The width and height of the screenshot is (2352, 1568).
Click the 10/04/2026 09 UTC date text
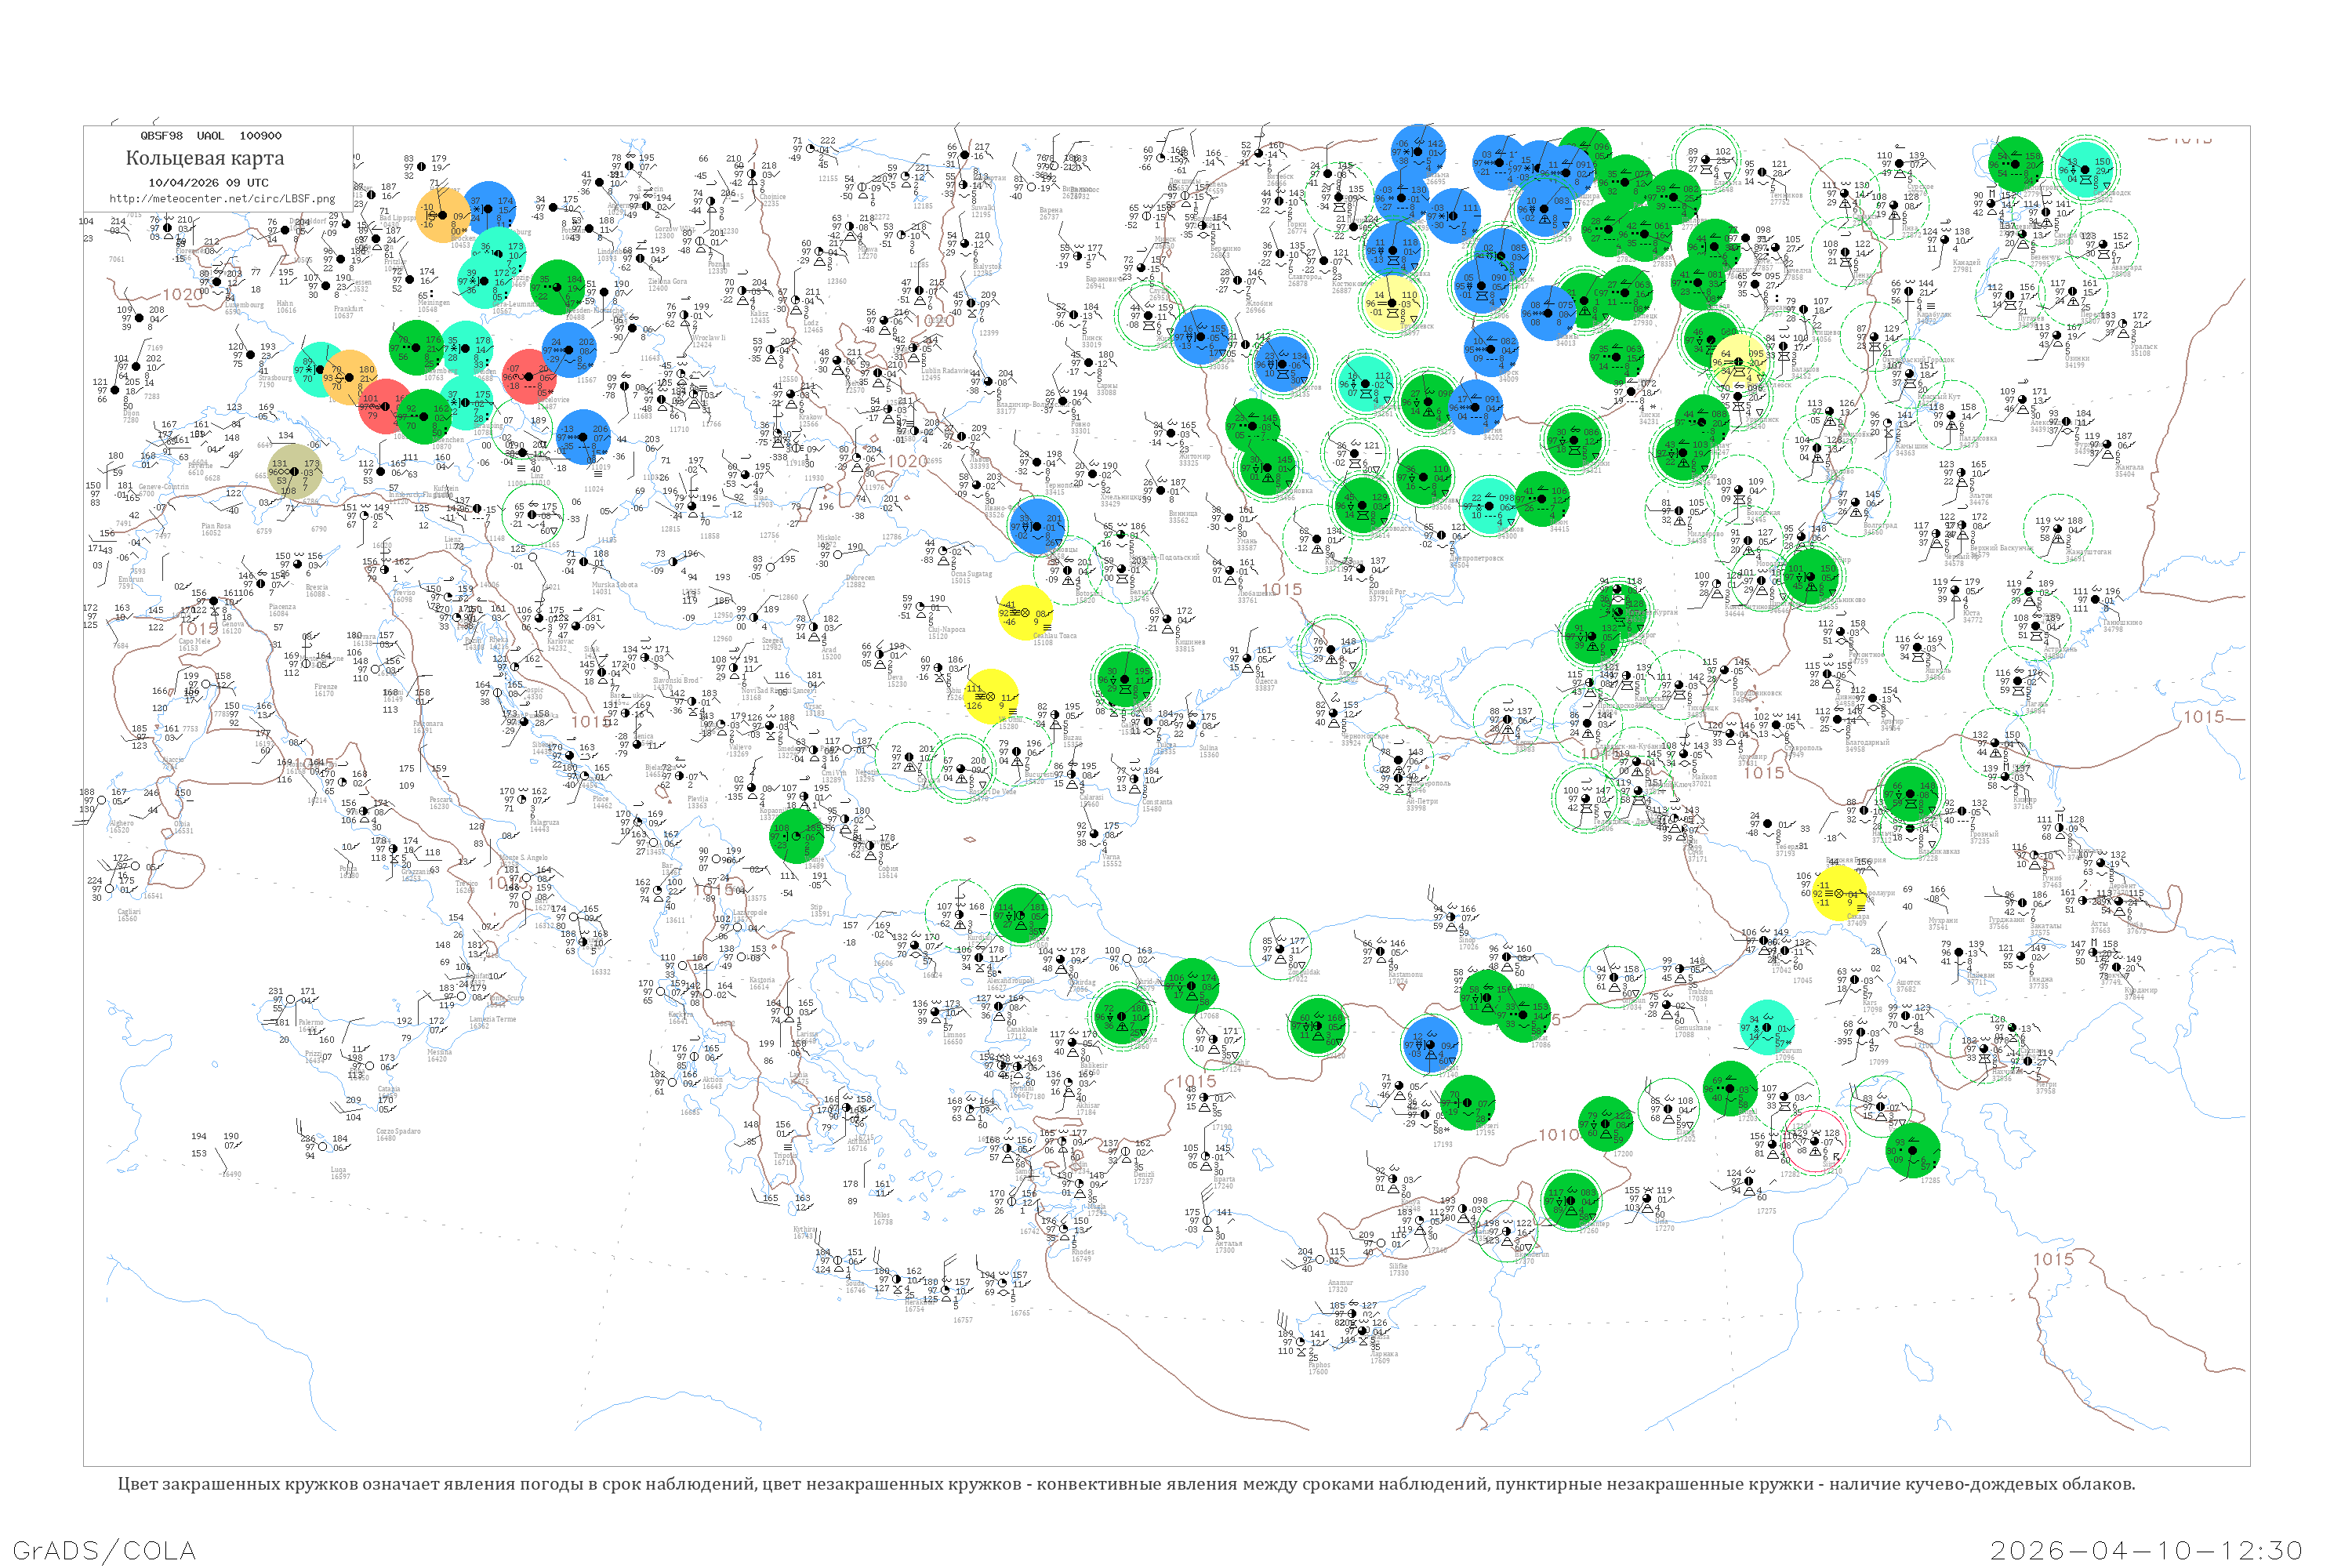pyautogui.click(x=208, y=183)
